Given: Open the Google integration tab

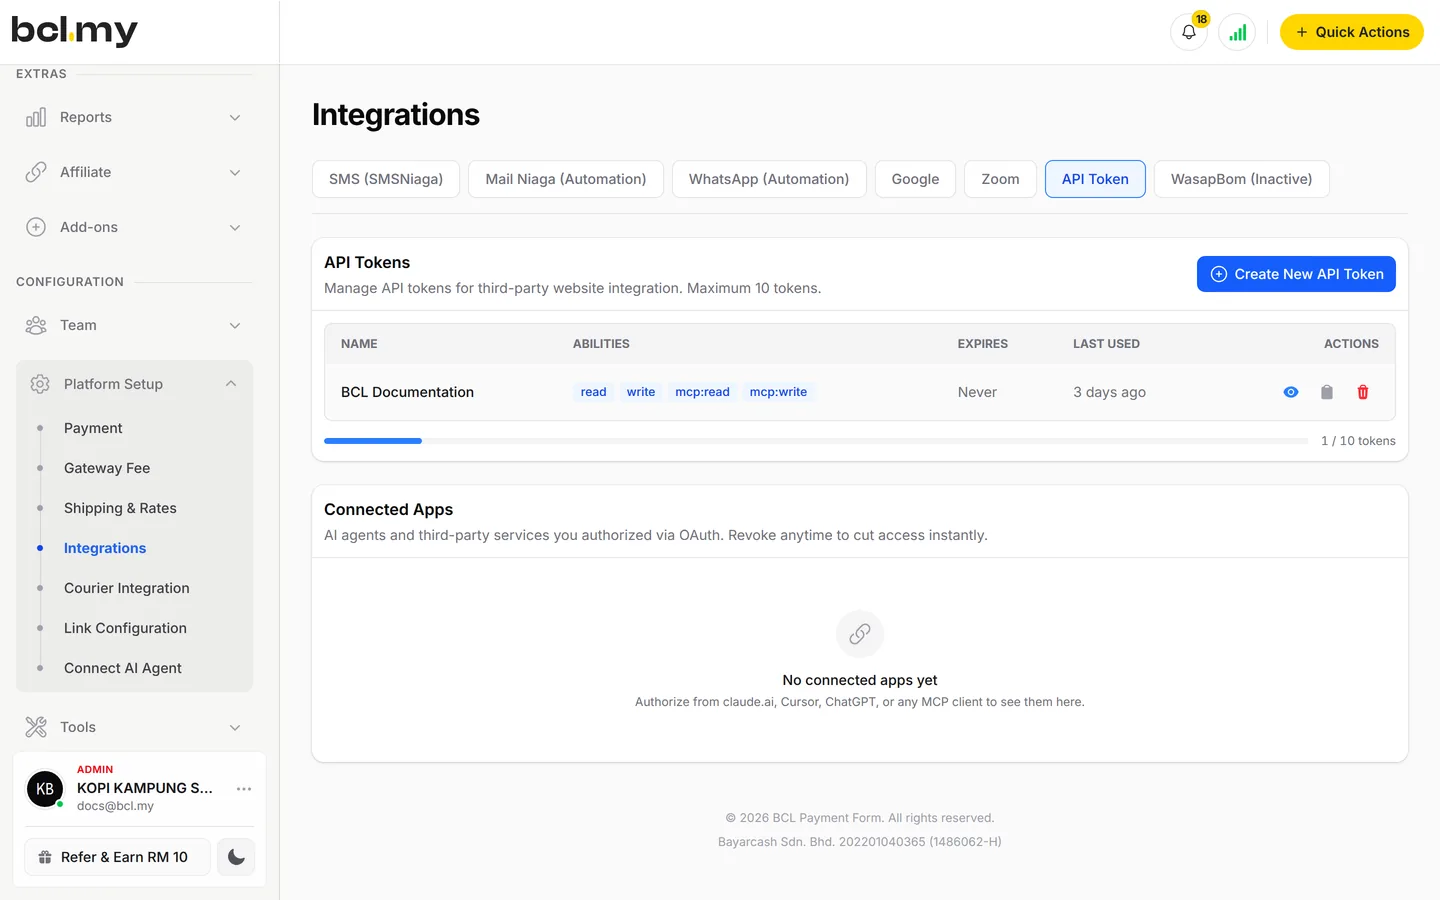Looking at the screenshot, I should coord(915,179).
